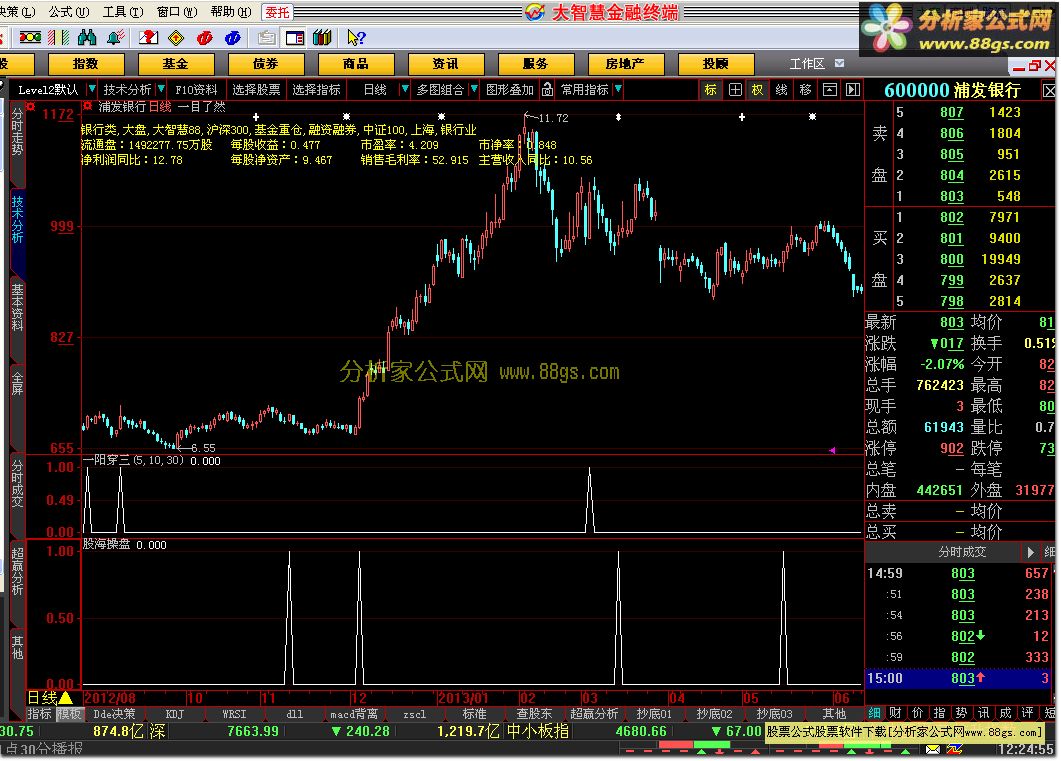The image size is (1061, 761).
Task: Click the 图形叠加 button
Action: (x=510, y=89)
